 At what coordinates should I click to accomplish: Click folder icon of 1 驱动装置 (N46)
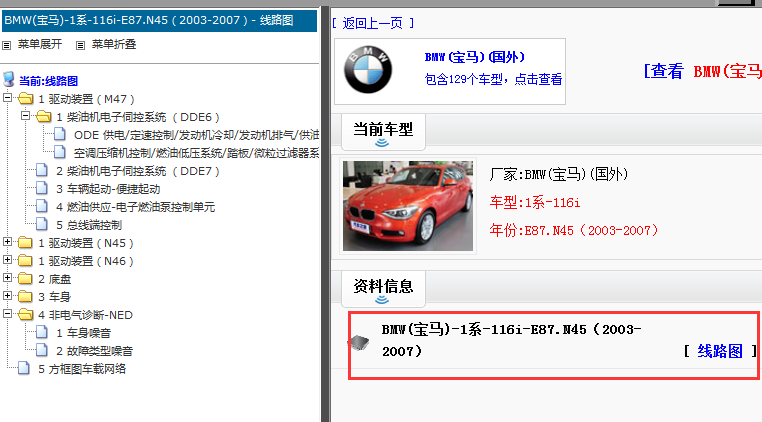[x=25, y=260]
